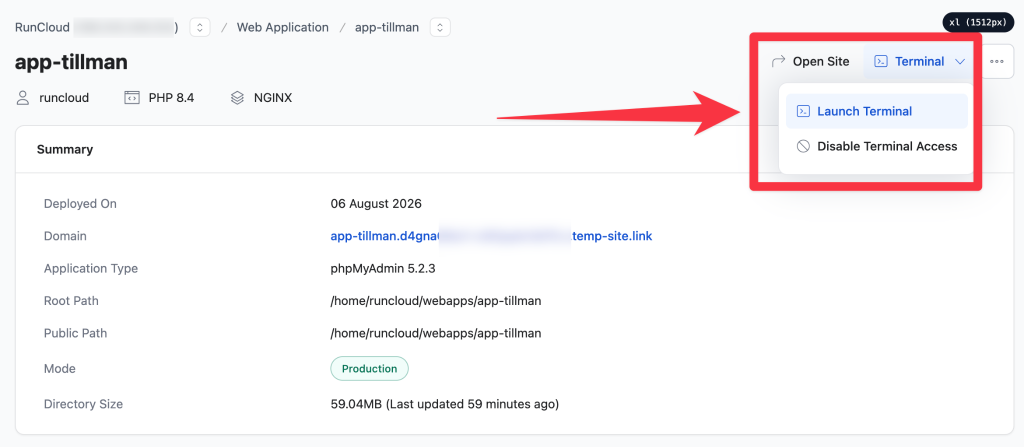Screen dimensions: 1024x447
Task: Click the Domain field label
Action: point(65,236)
